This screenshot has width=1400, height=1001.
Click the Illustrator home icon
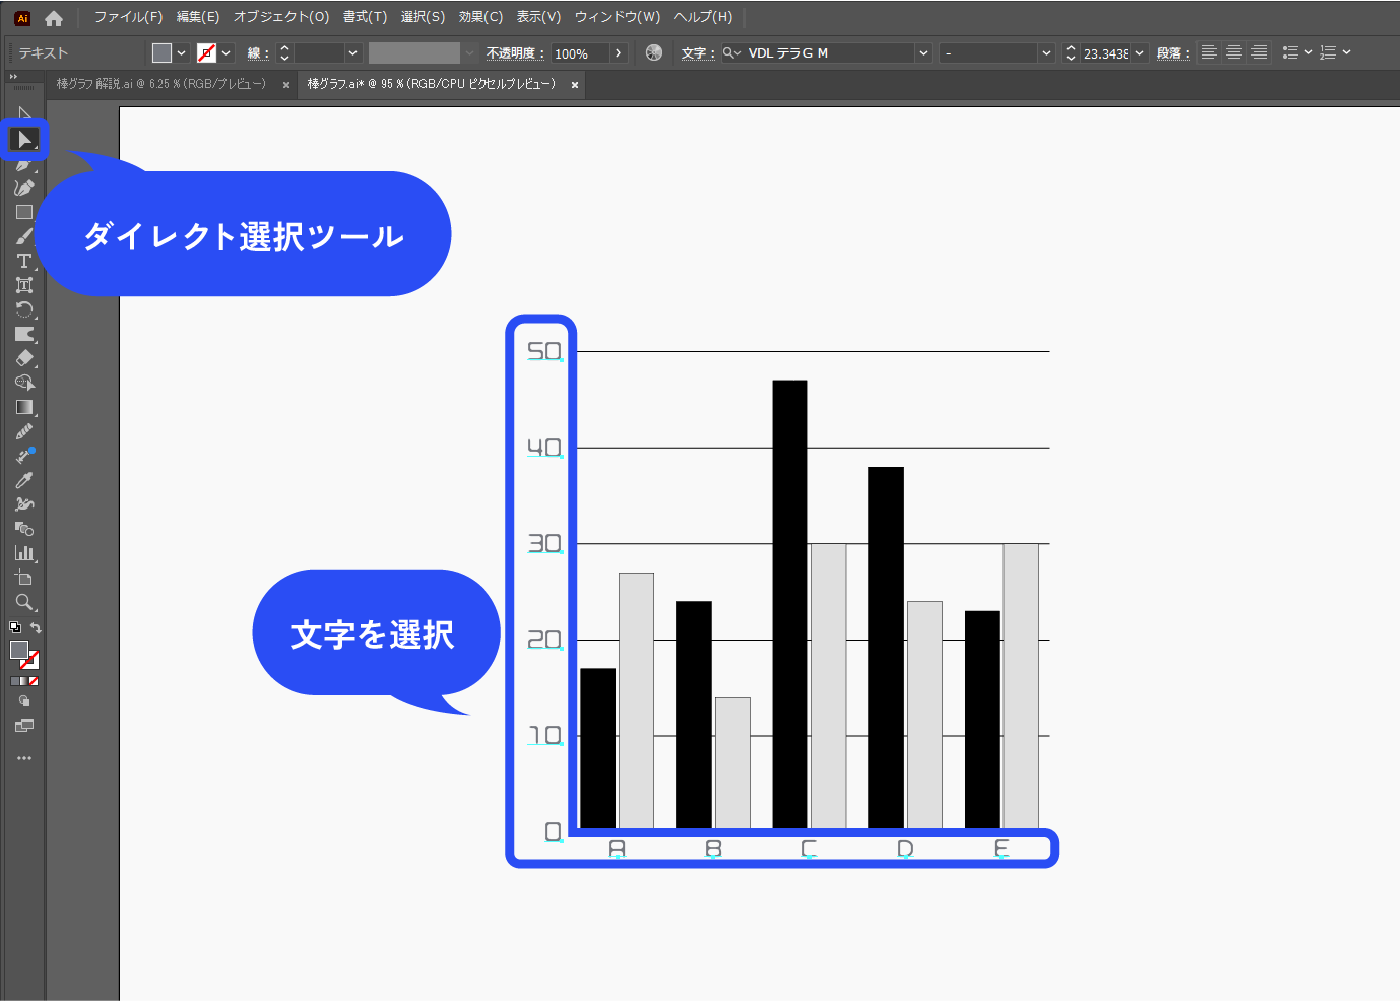point(54,18)
